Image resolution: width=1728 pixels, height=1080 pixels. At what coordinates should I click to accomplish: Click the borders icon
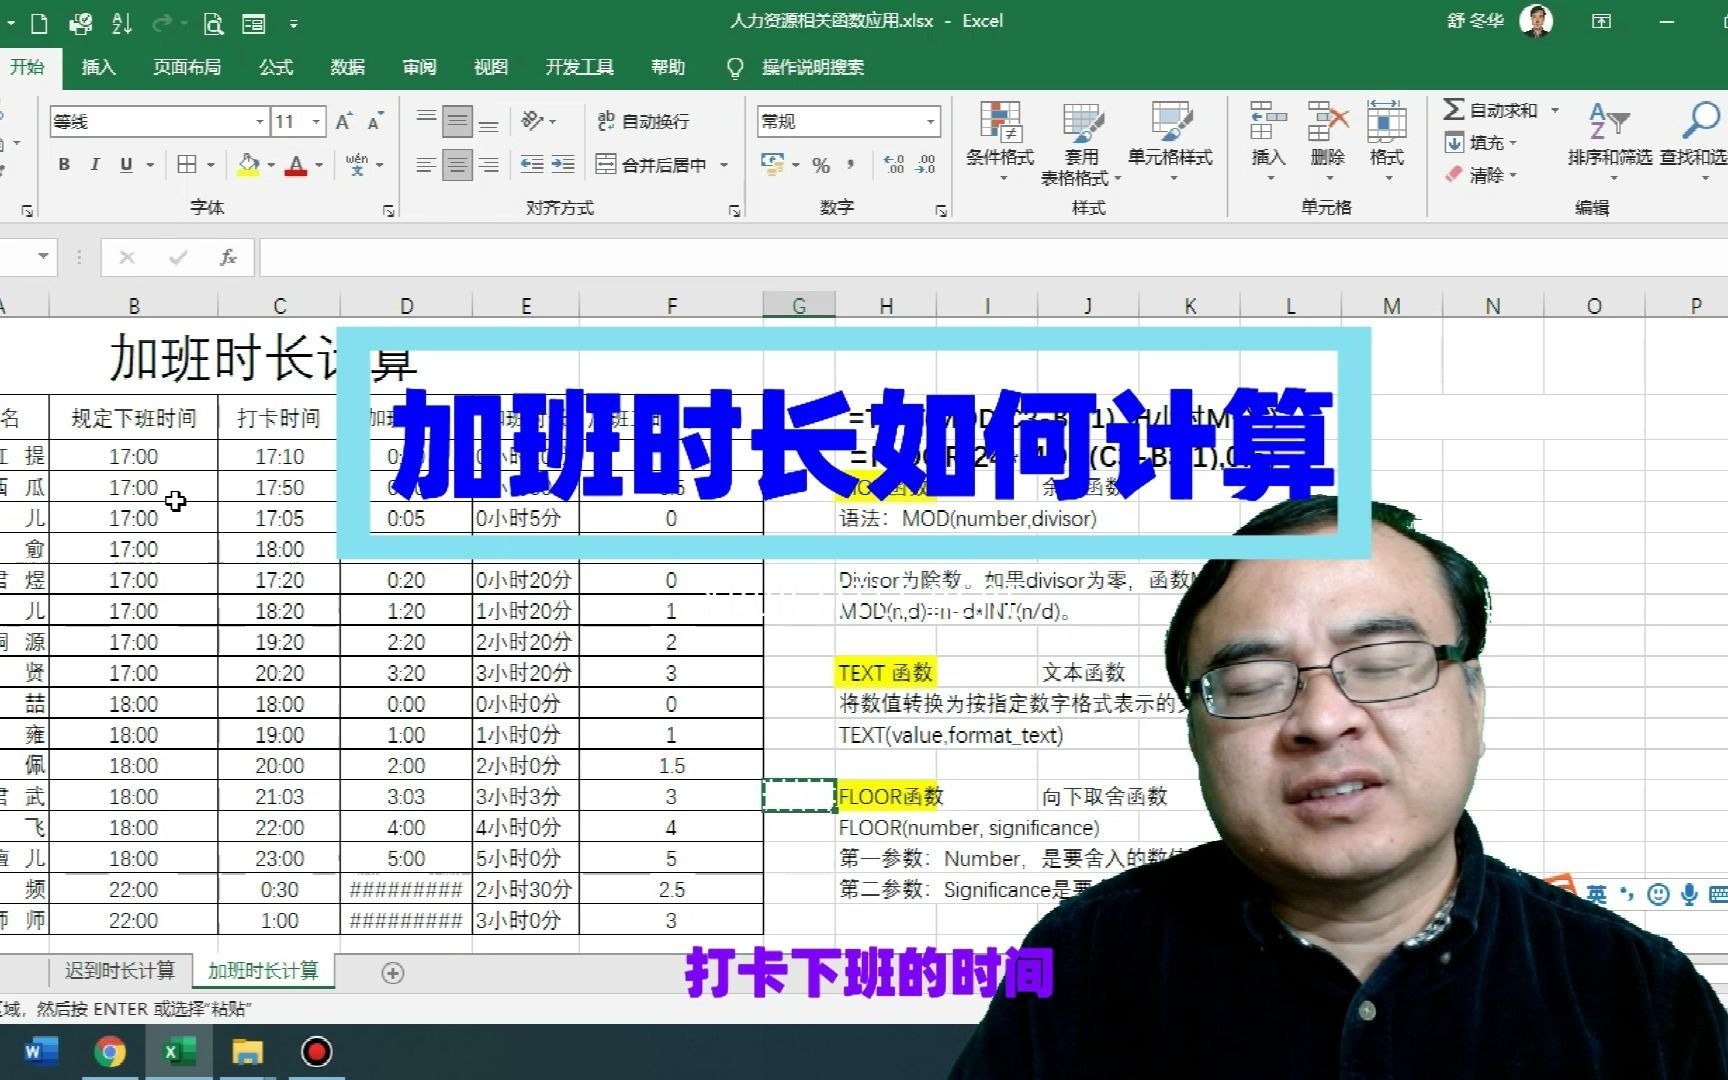187,165
